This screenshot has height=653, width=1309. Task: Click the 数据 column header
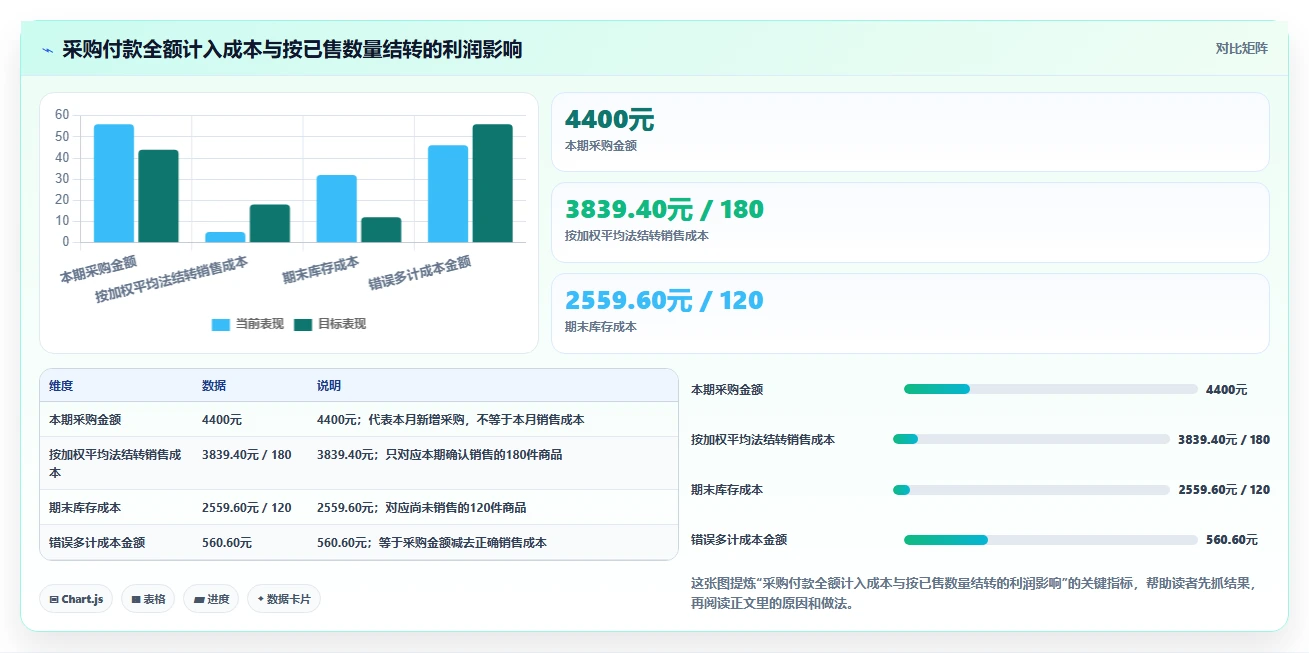tap(214, 386)
